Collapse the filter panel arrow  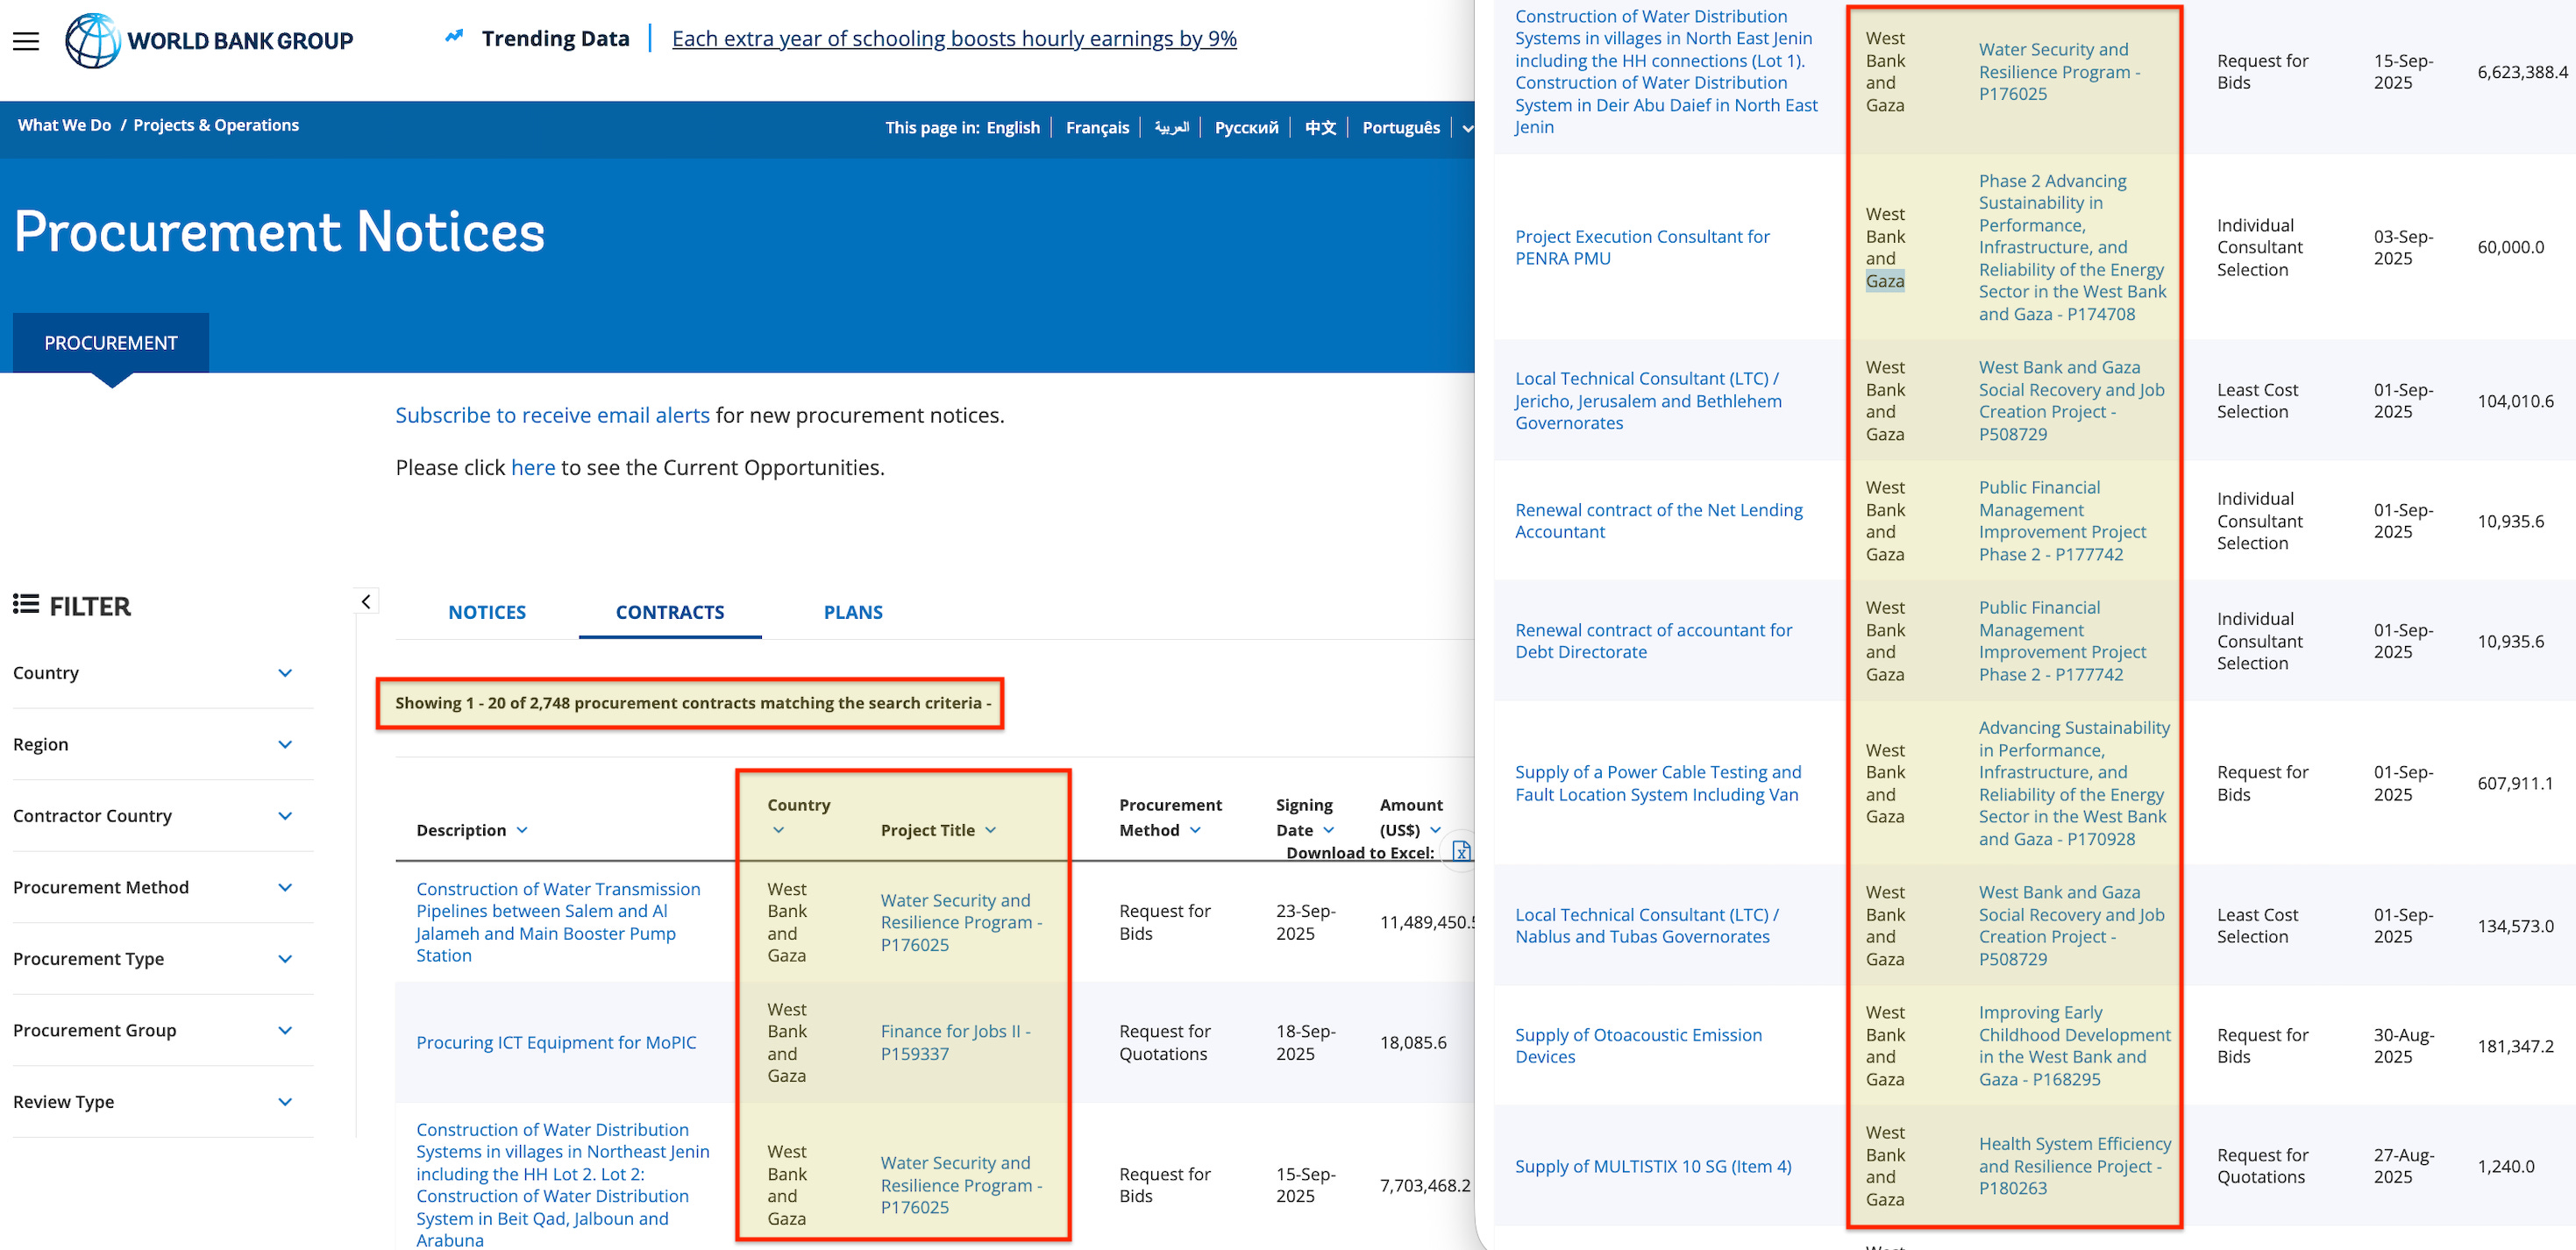point(366,601)
